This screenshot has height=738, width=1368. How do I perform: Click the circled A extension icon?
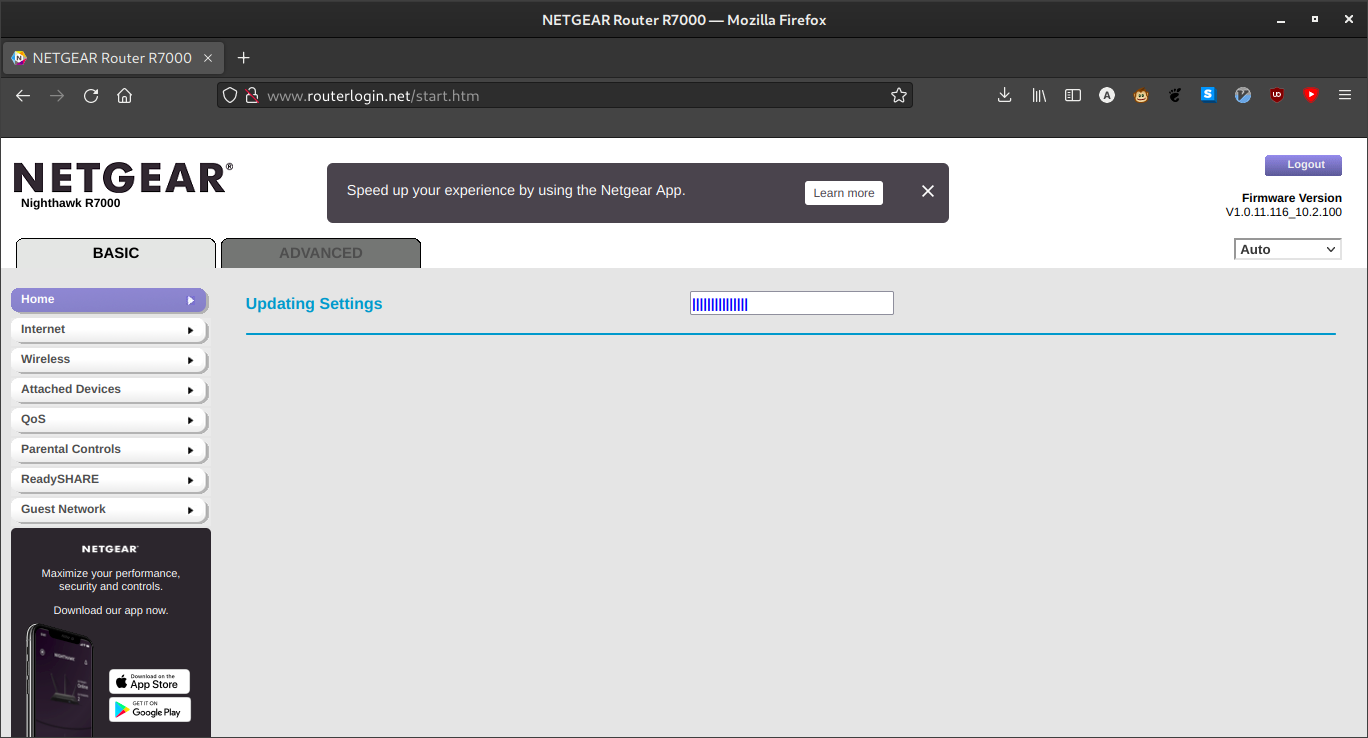tap(1107, 95)
